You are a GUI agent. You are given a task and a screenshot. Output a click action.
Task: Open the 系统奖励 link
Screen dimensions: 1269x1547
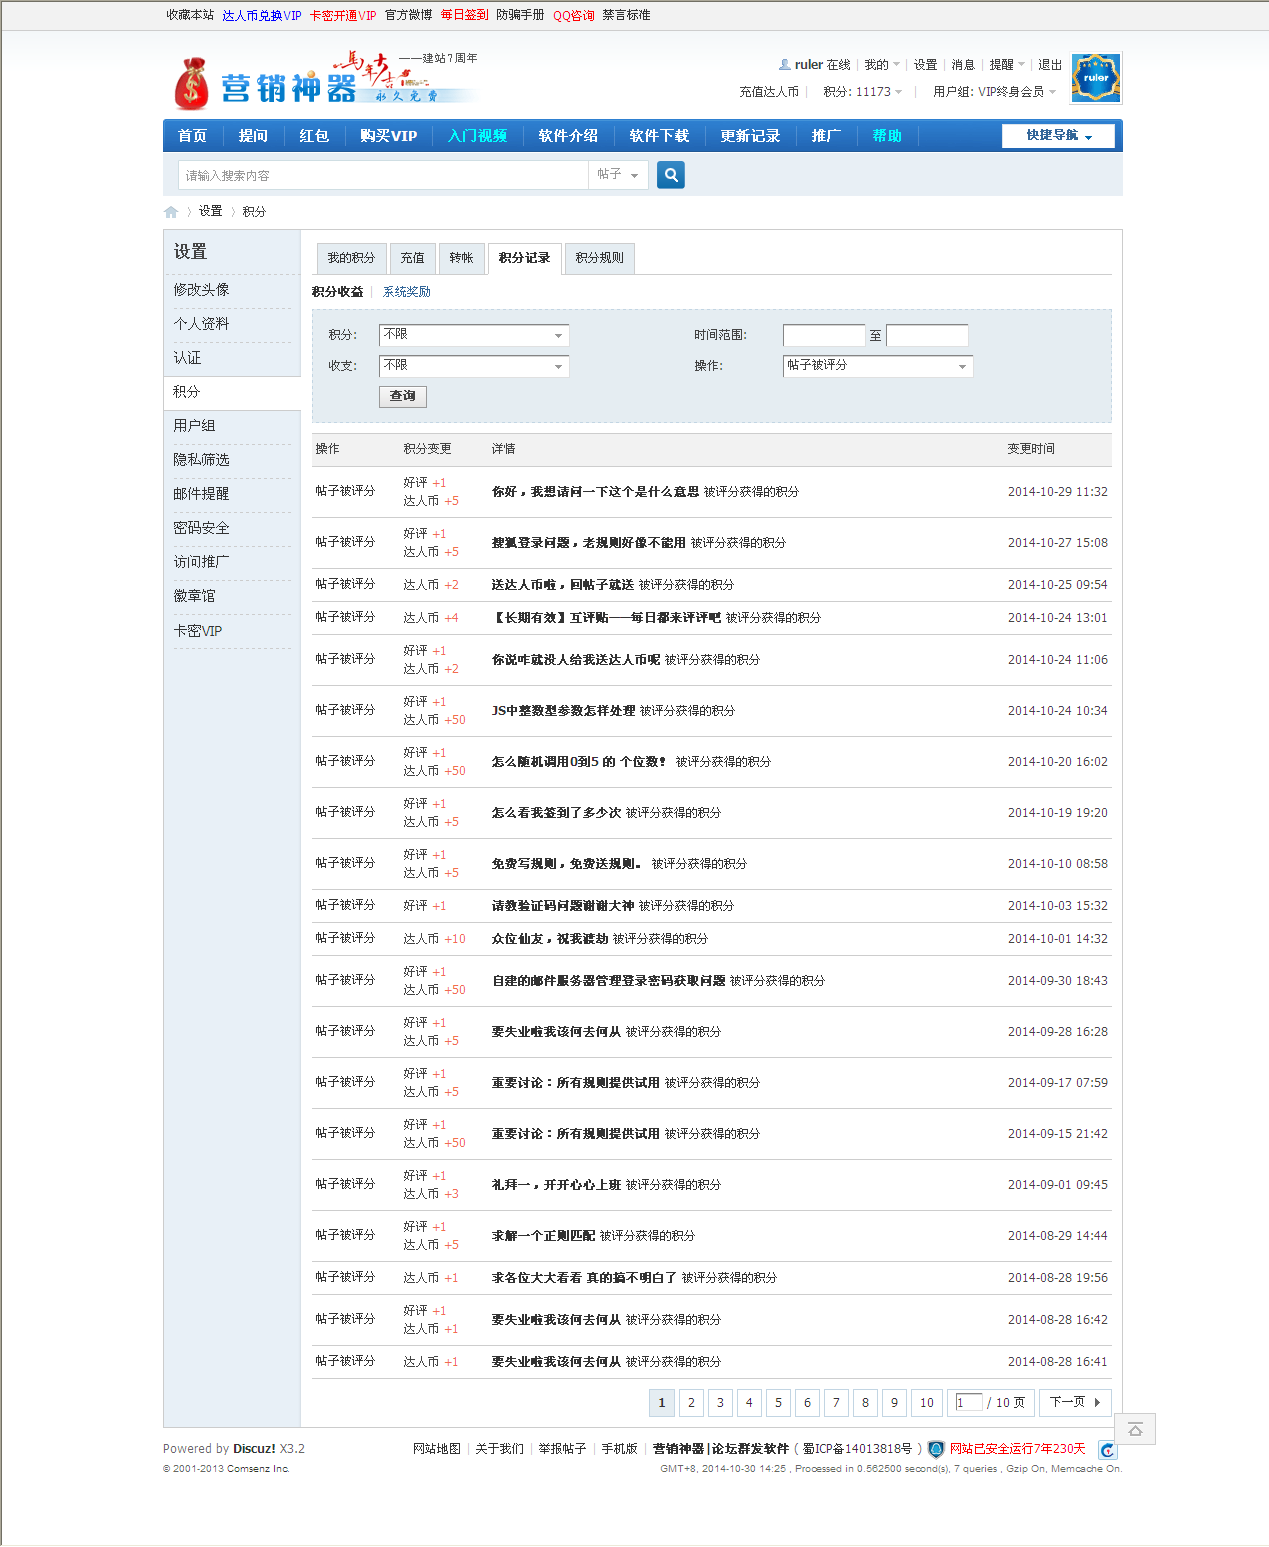coord(407,292)
